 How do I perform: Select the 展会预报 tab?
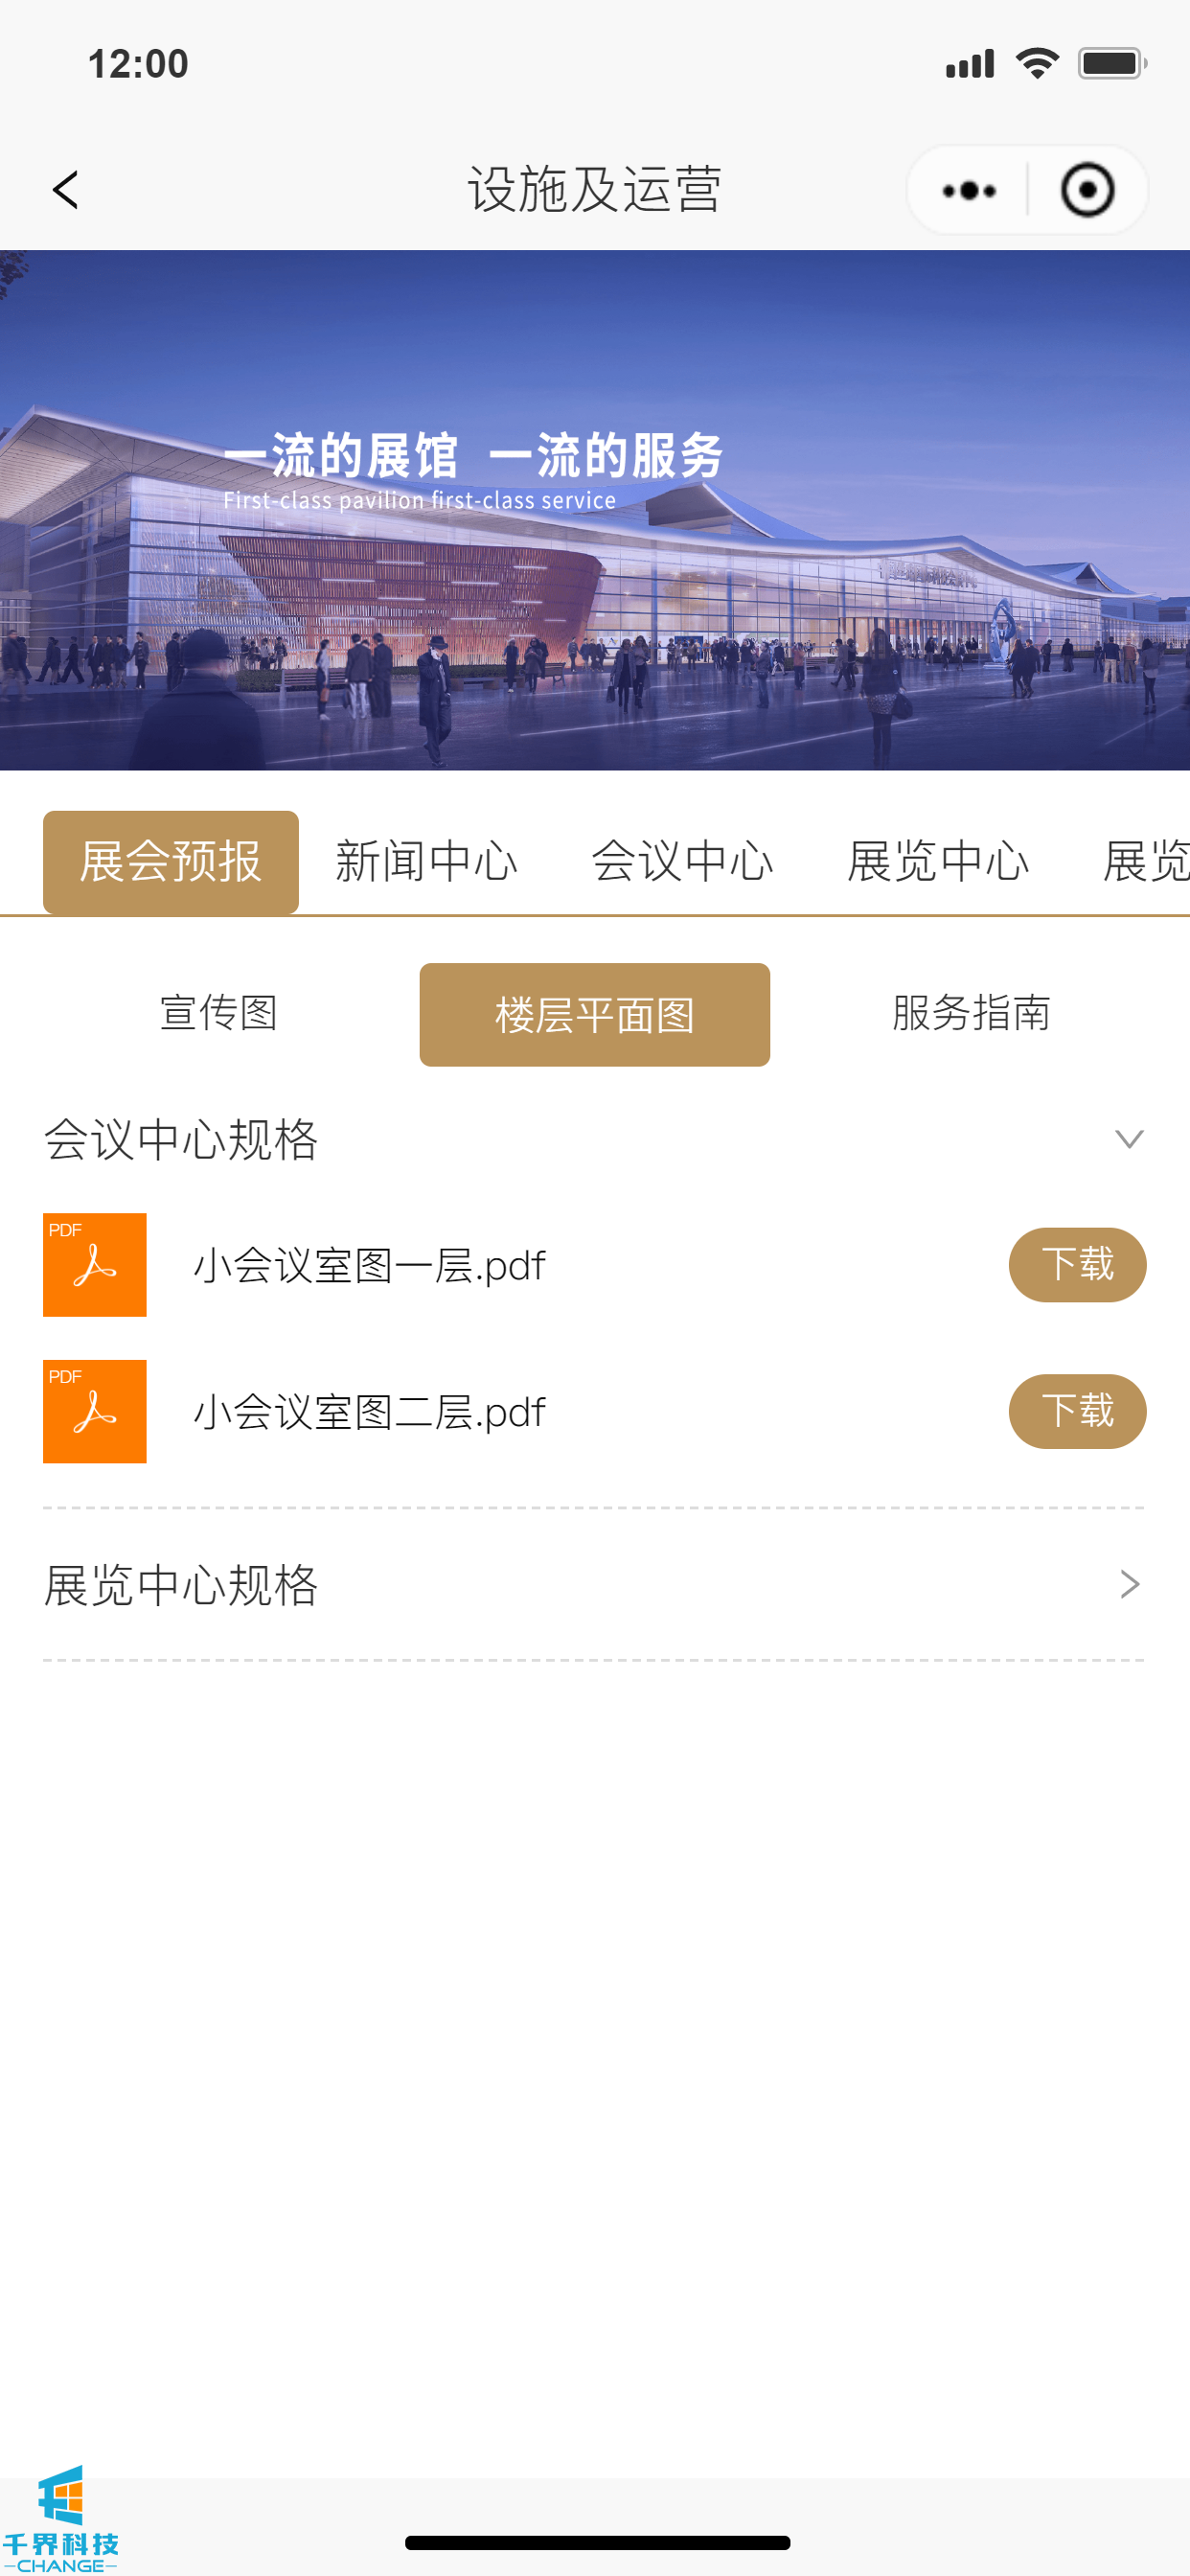coord(171,862)
